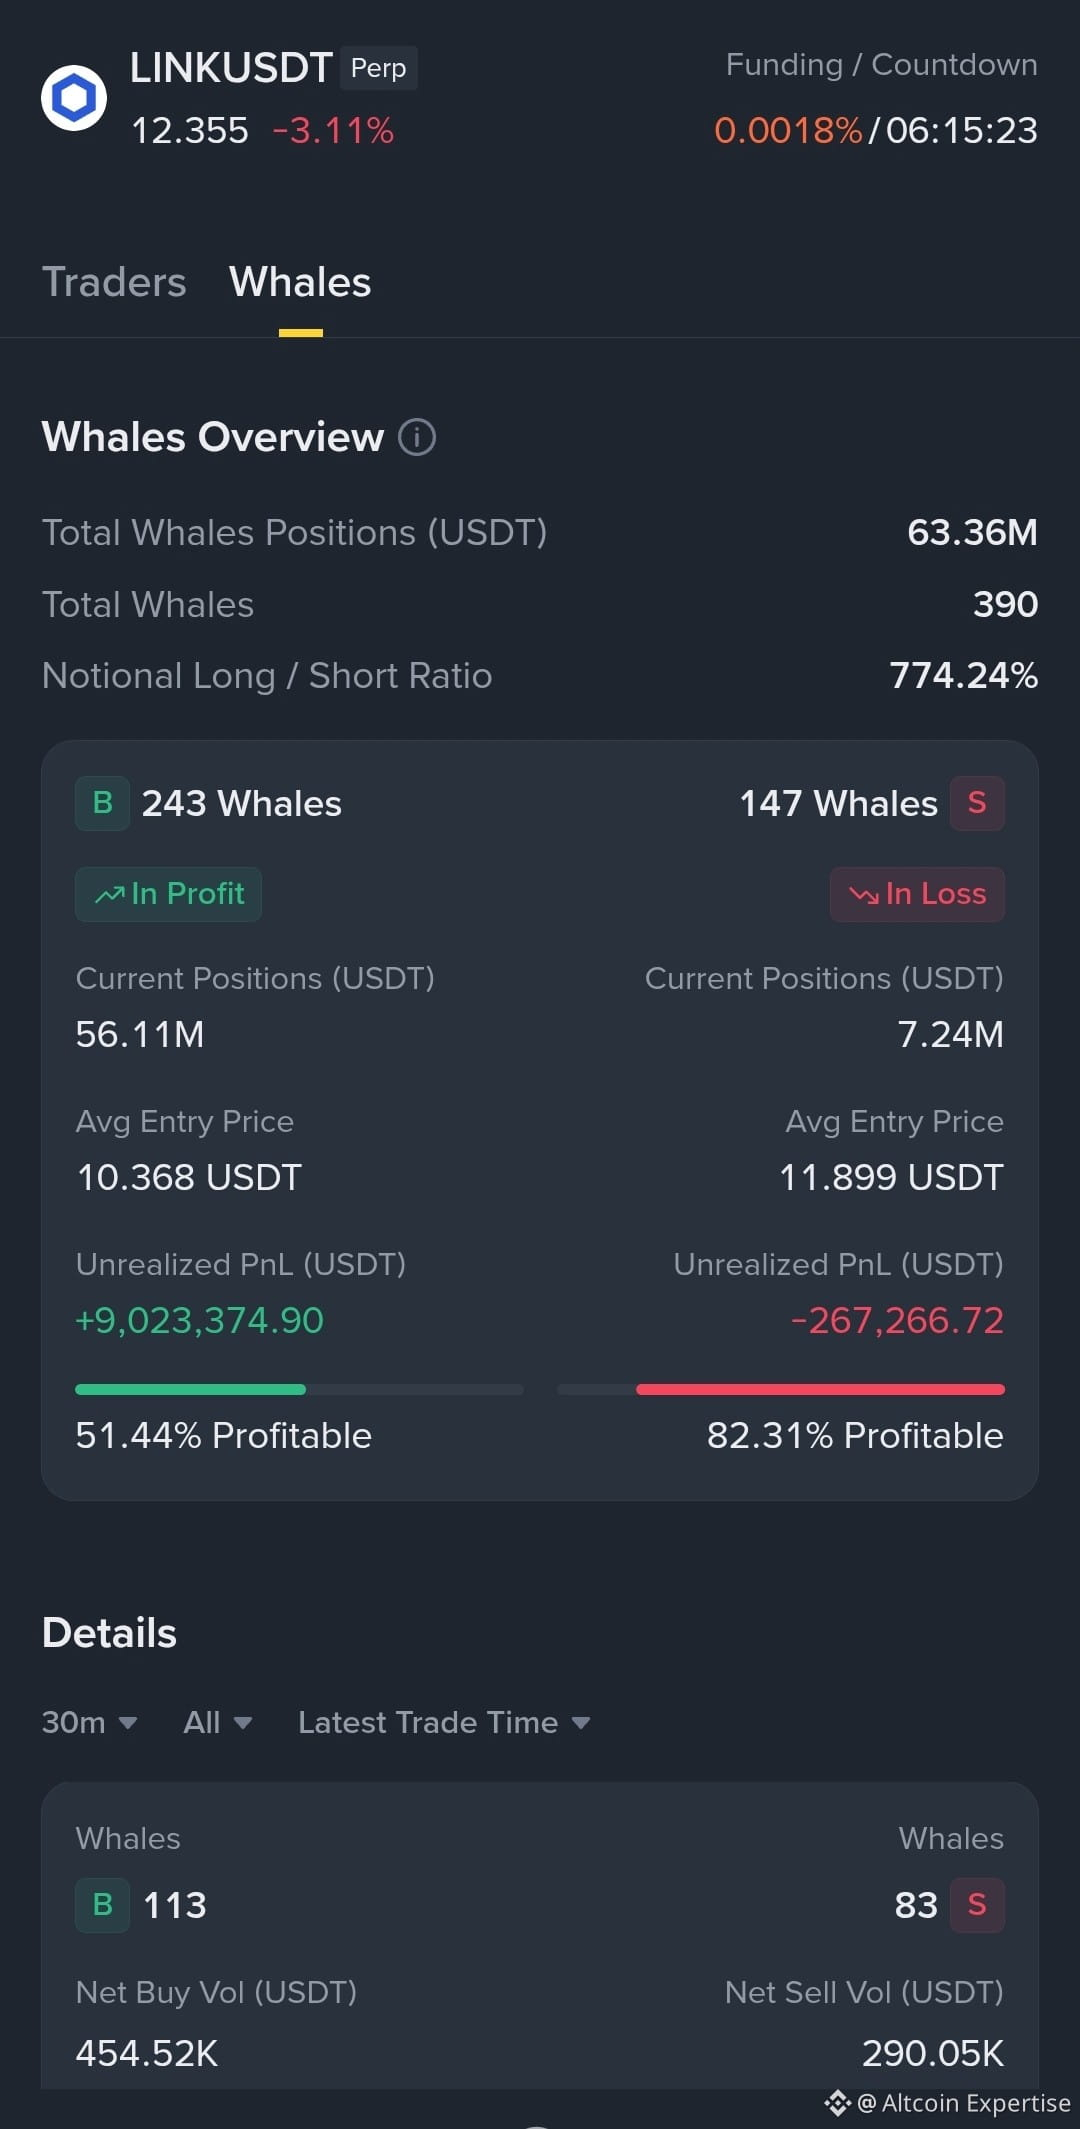
Task: Open the 30m time interval dropdown
Action: coord(89,1722)
